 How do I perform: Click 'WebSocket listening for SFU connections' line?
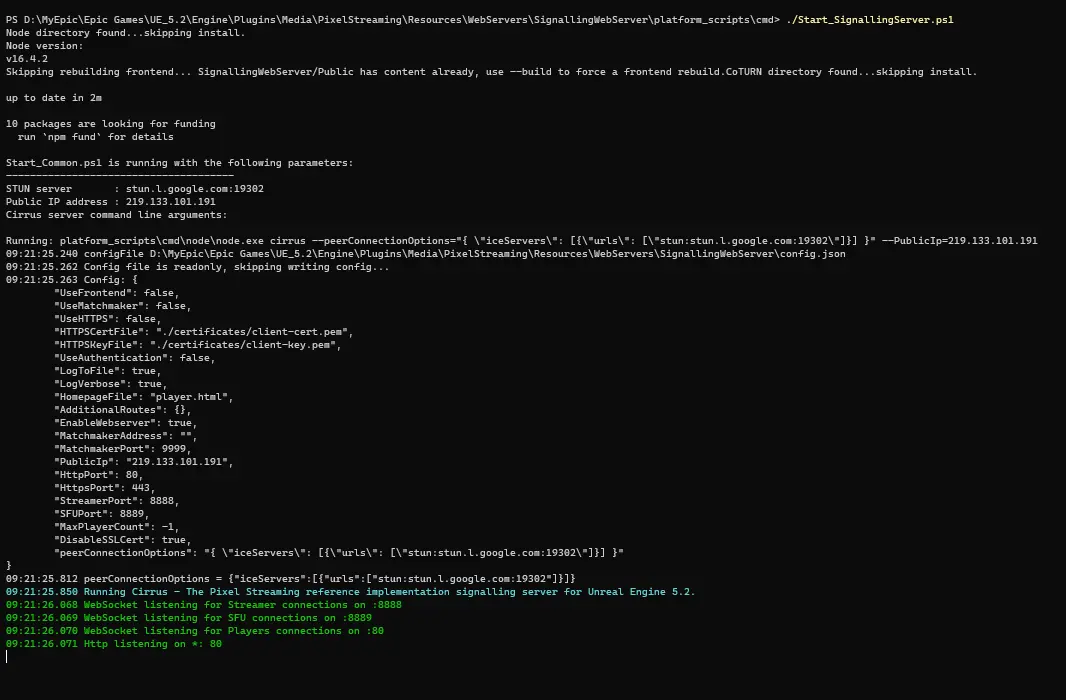pos(188,618)
